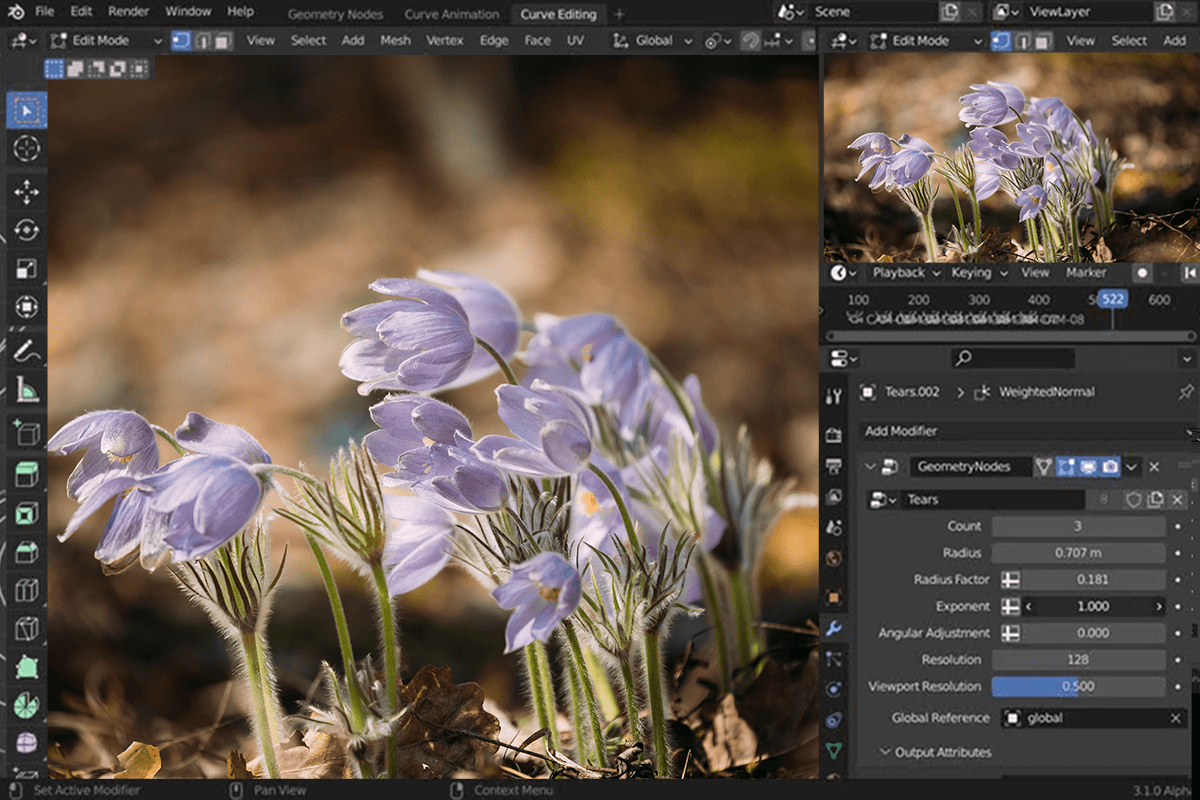
Task: Toggle the GeometryNodes render camera visibility
Action: tap(1110, 466)
